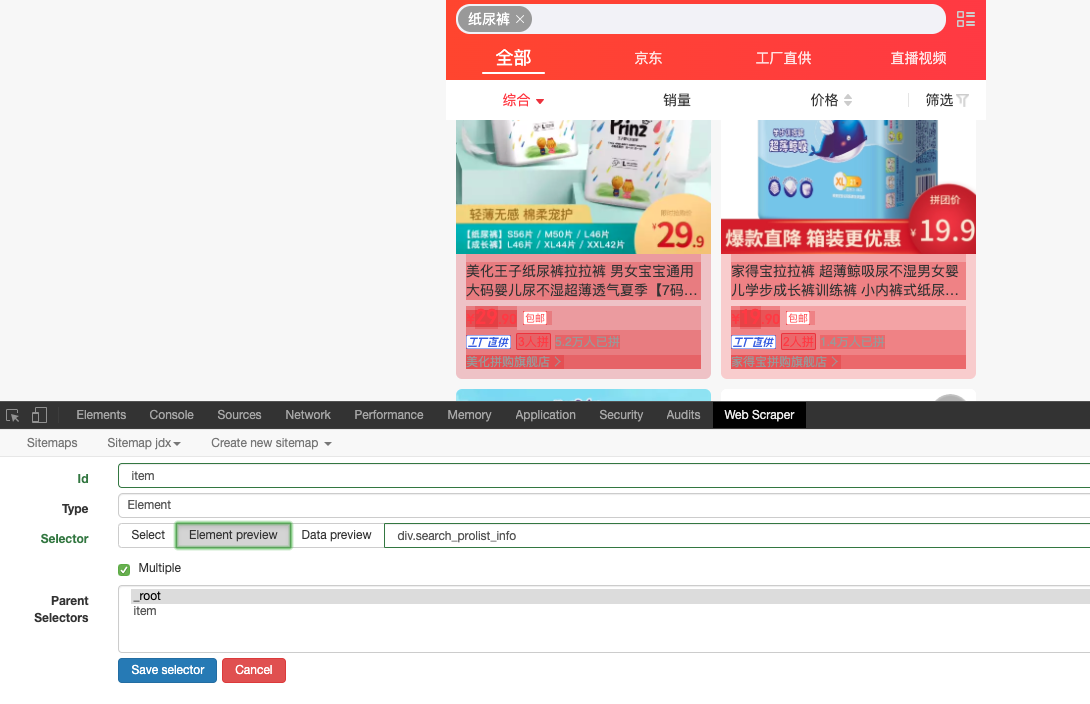1090x704 pixels.
Task: Sort results by 销量
Action: click(x=676, y=100)
